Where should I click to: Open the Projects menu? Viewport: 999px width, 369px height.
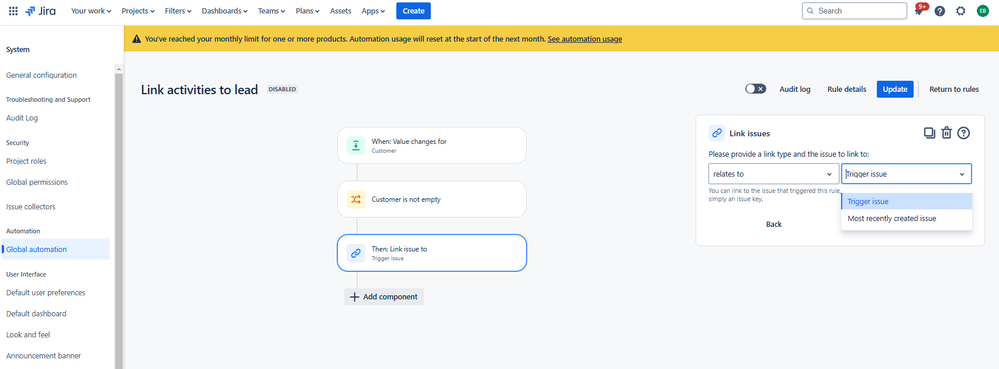[x=138, y=11]
